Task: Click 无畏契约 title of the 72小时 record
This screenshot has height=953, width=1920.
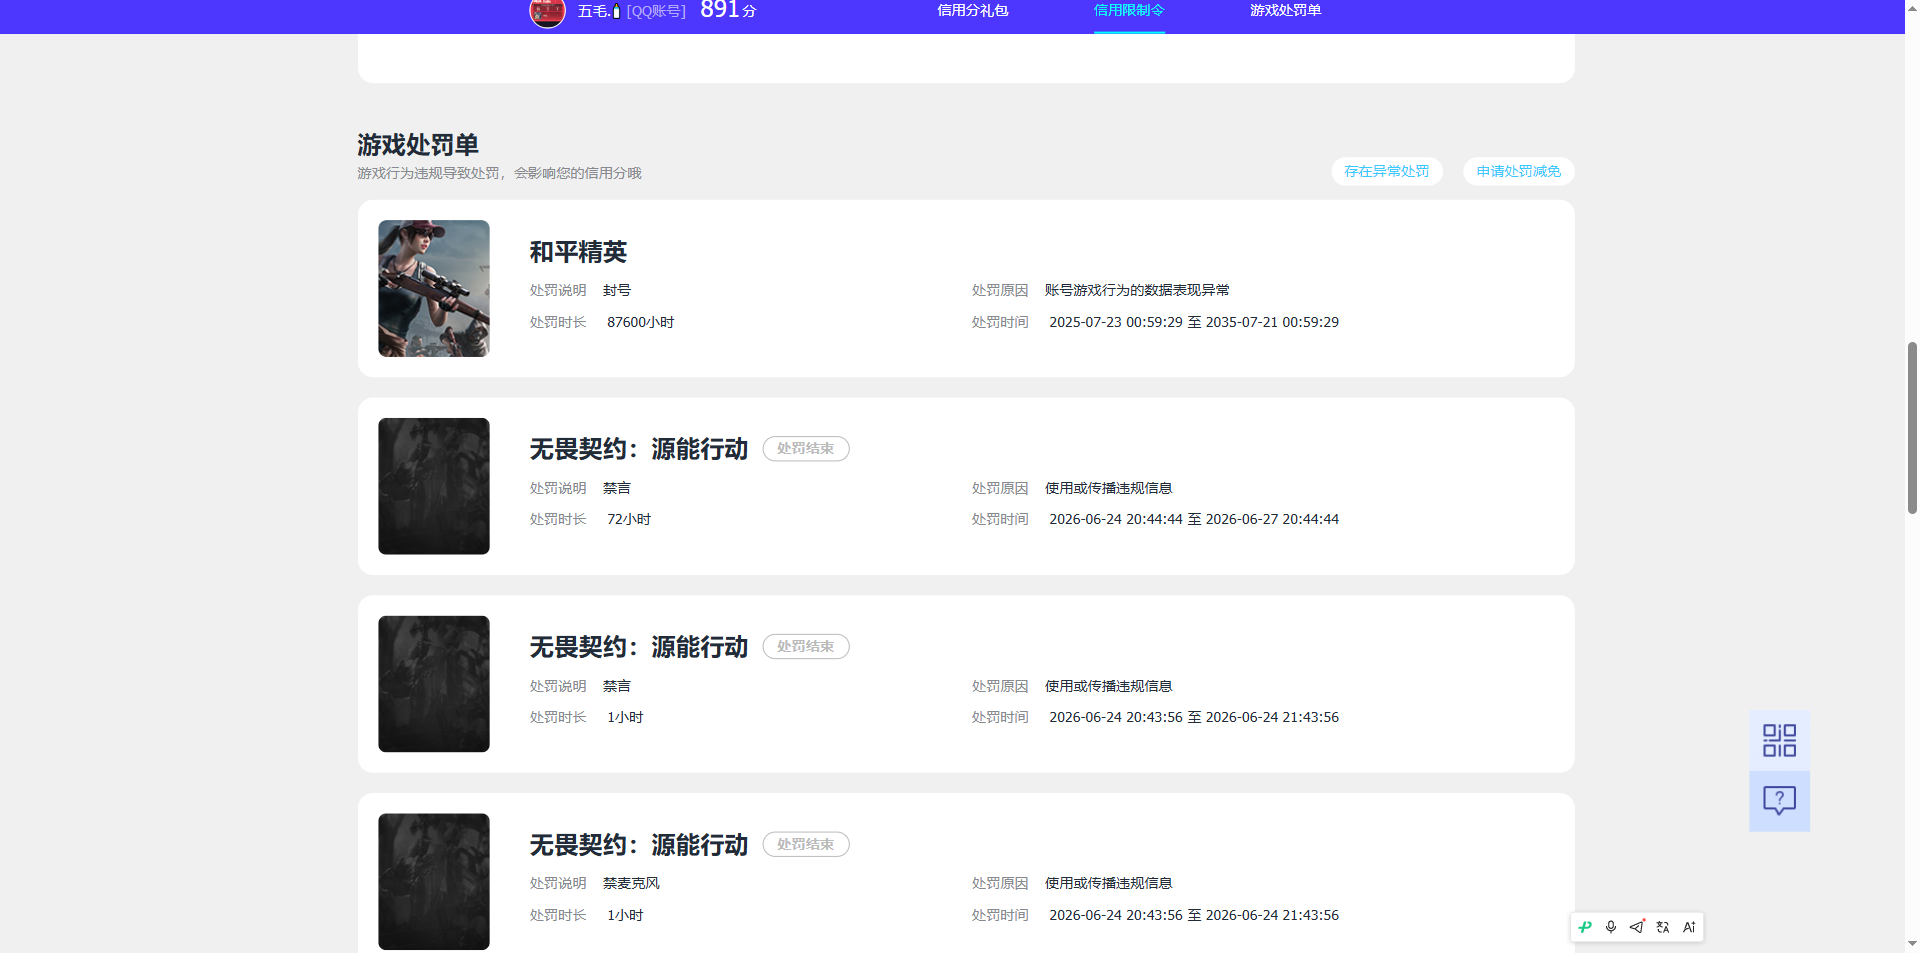Action: click(x=639, y=449)
